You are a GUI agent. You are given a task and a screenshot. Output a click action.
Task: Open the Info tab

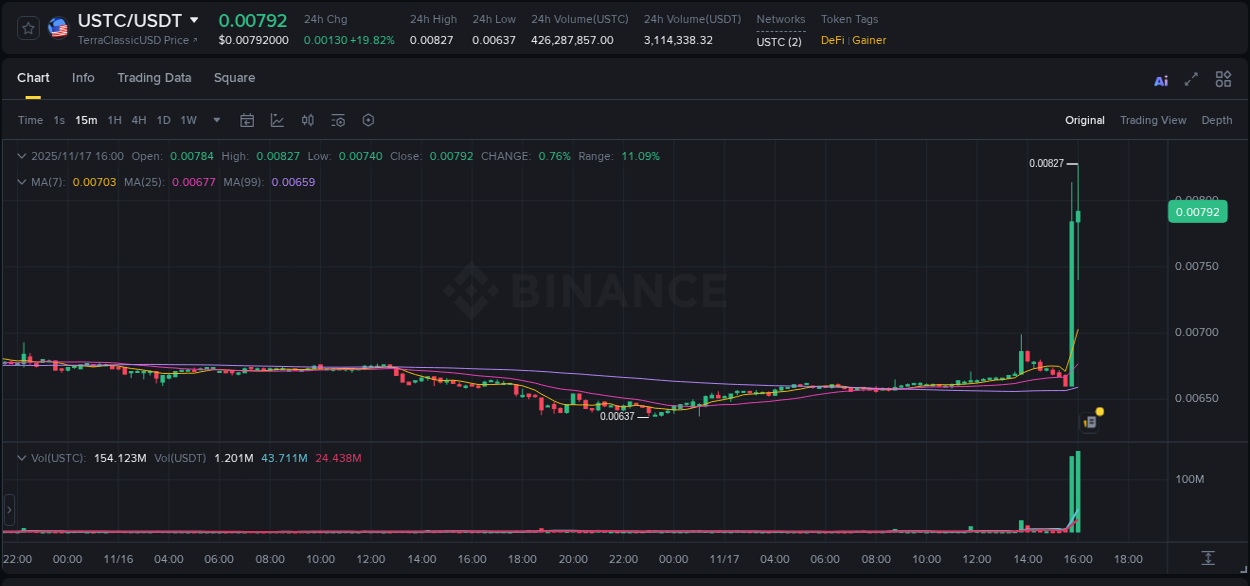[83, 78]
